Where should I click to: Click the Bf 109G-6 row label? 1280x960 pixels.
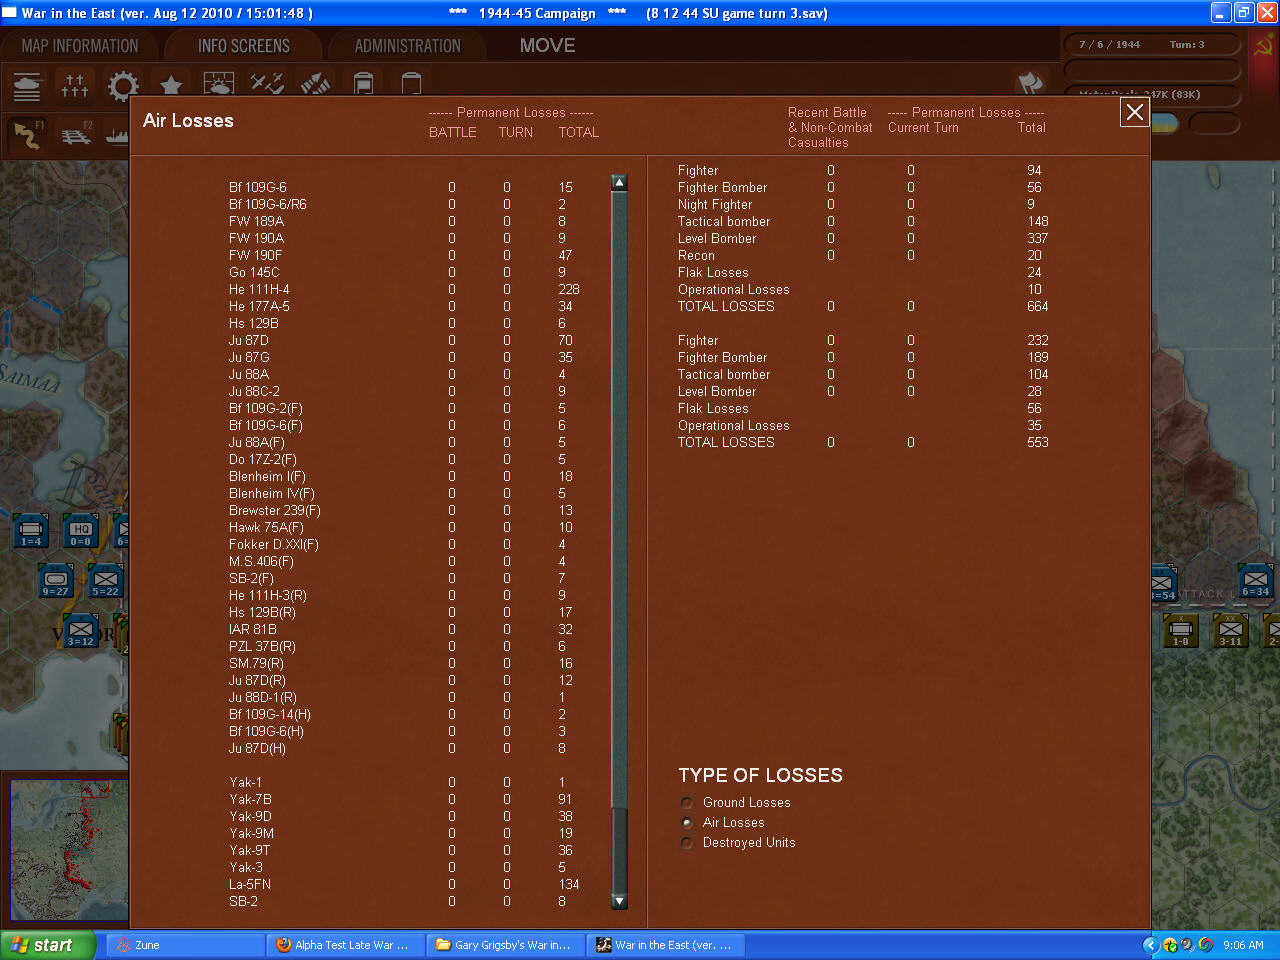258,187
